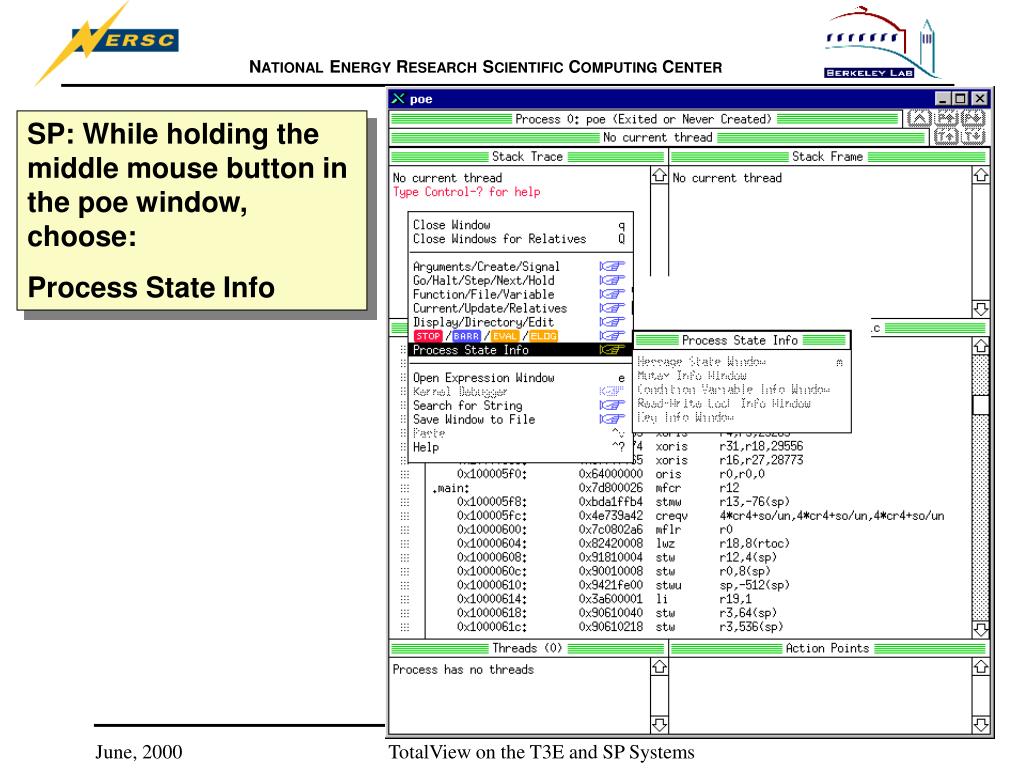Toggle breakpoint marker beside address 0x10000610
The image size is (1024, 768).
(x=404, y=585)
